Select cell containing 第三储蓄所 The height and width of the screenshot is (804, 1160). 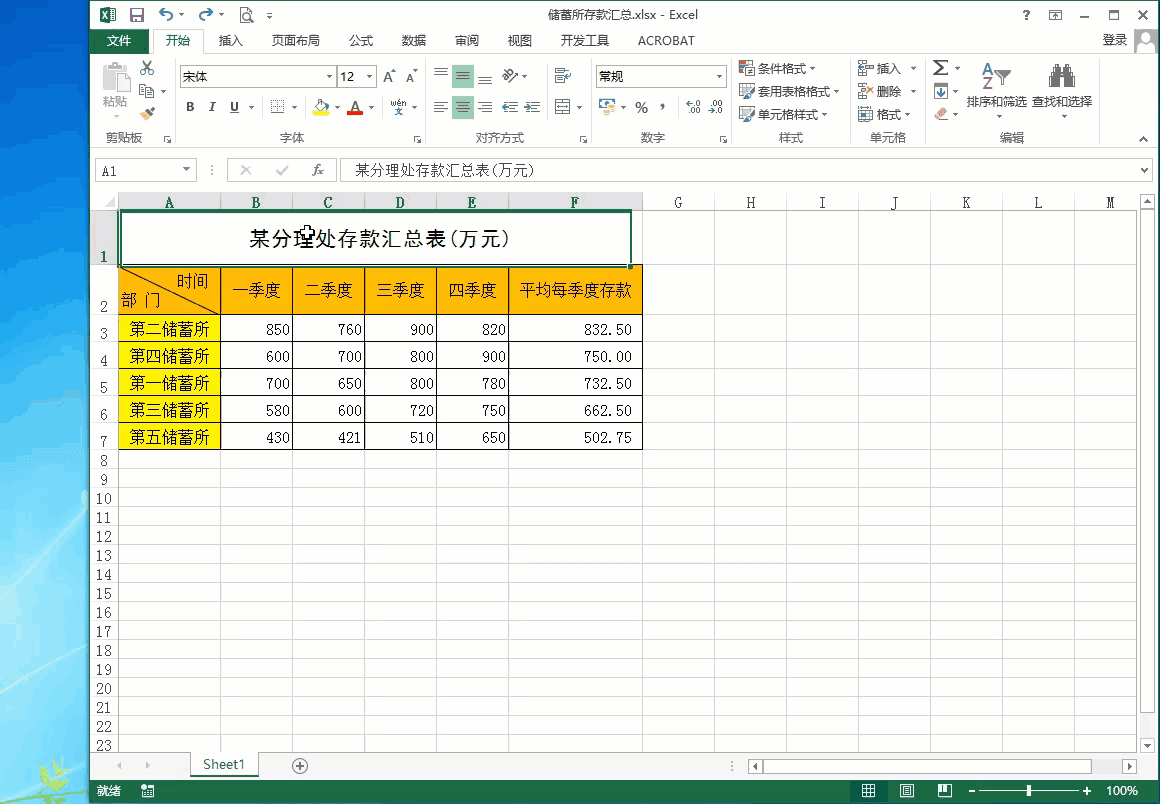click(x=169, y=410)
